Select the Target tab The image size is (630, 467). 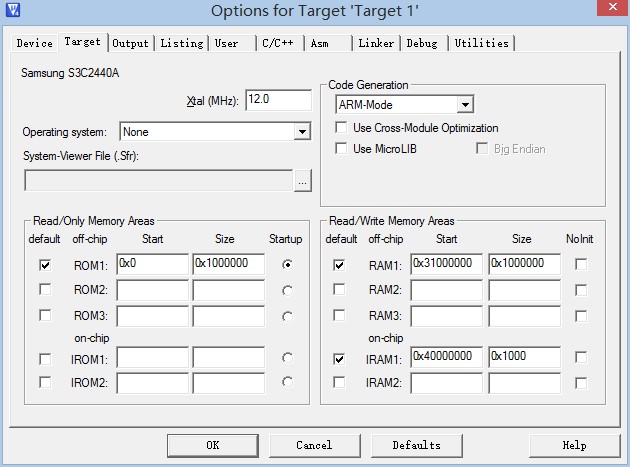[83, 42]
